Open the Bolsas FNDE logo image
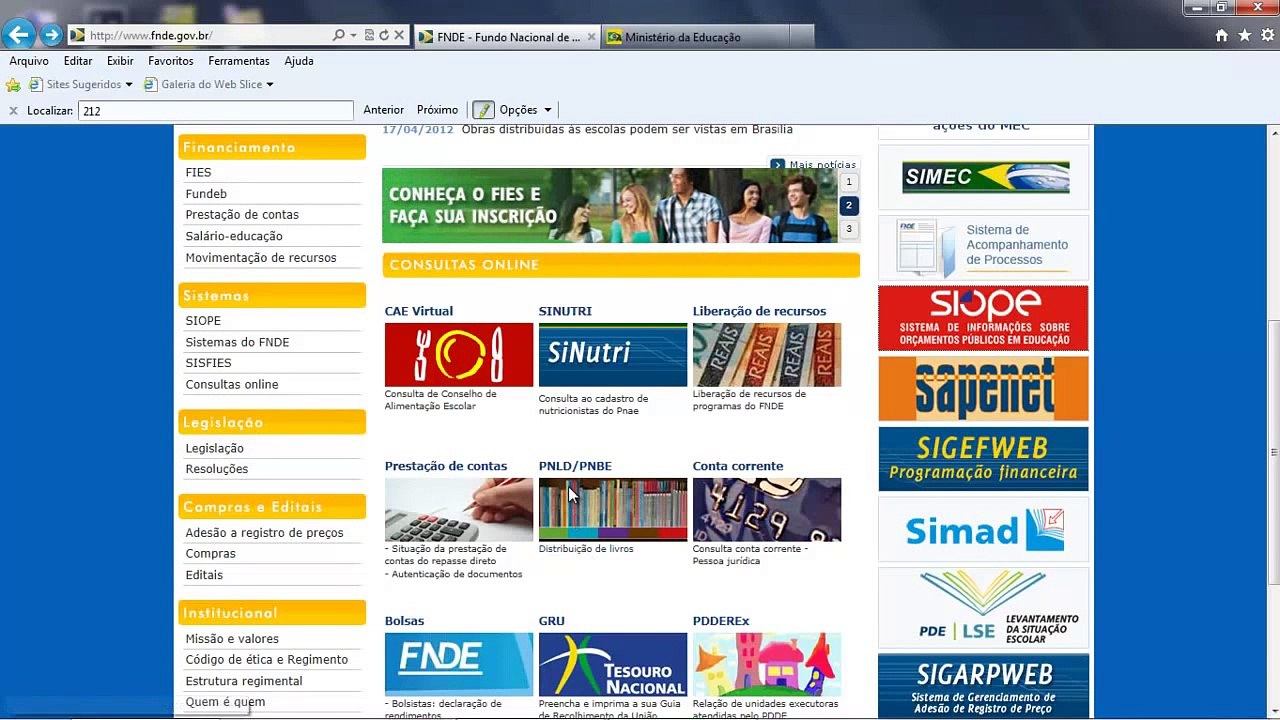 [459, 664]
